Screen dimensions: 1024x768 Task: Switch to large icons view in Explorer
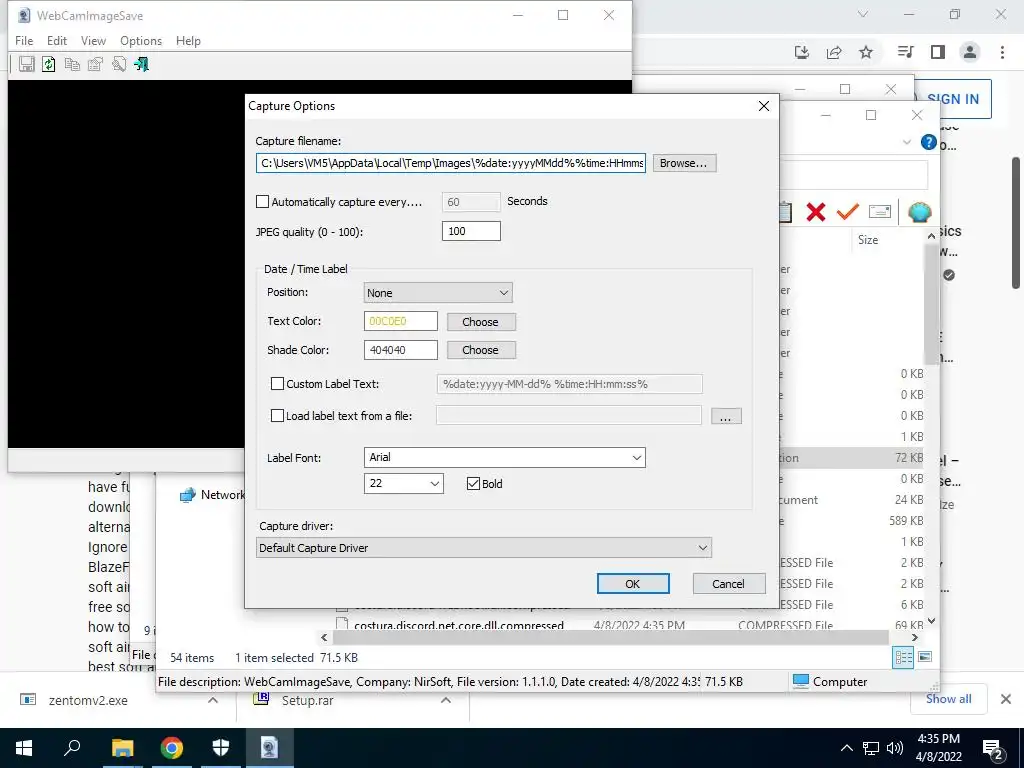[x=925, y=657]
